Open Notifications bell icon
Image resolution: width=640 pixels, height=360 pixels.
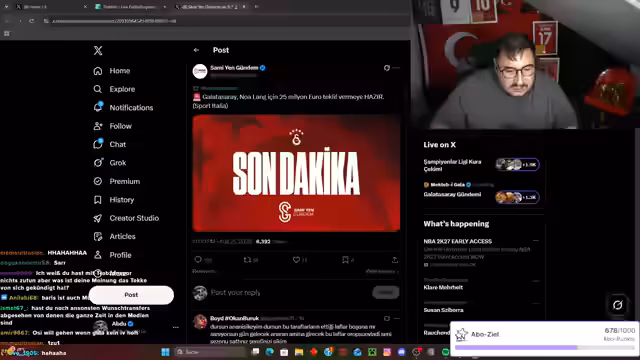(x=98, y=107)
